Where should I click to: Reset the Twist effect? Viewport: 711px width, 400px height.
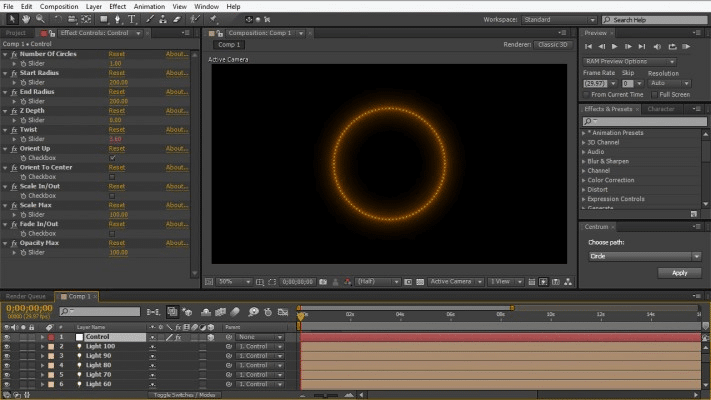tap(117, 129)
